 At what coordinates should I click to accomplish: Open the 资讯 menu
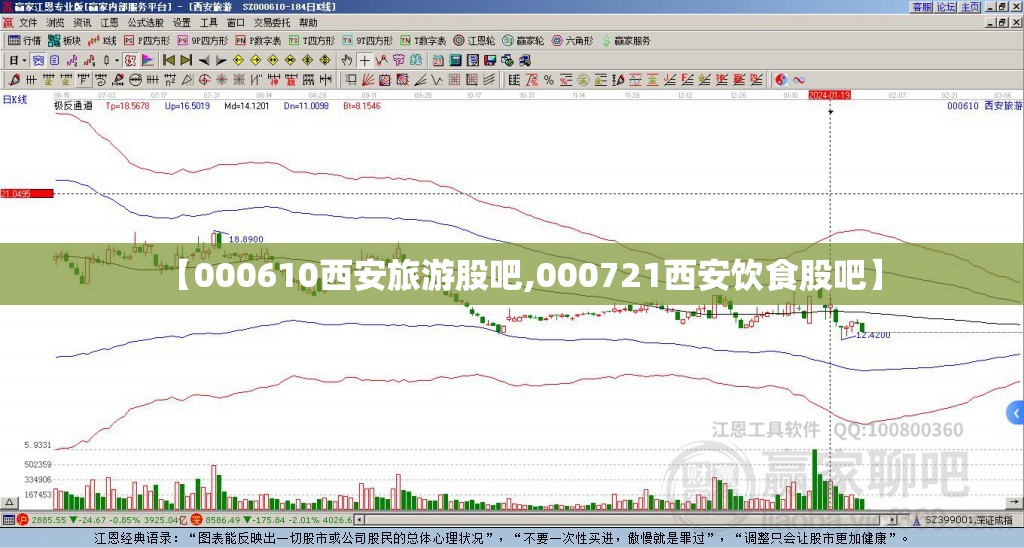[82, 23]
